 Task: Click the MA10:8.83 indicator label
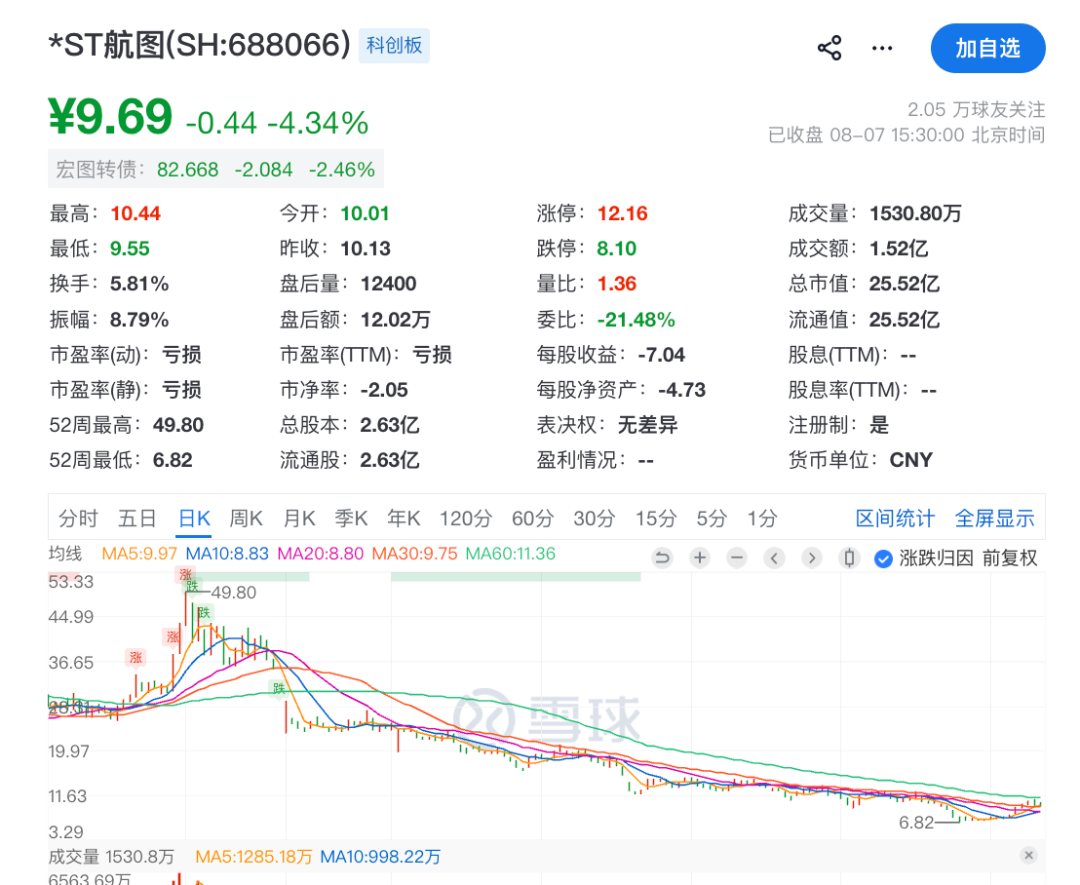(x=227, y=554)
